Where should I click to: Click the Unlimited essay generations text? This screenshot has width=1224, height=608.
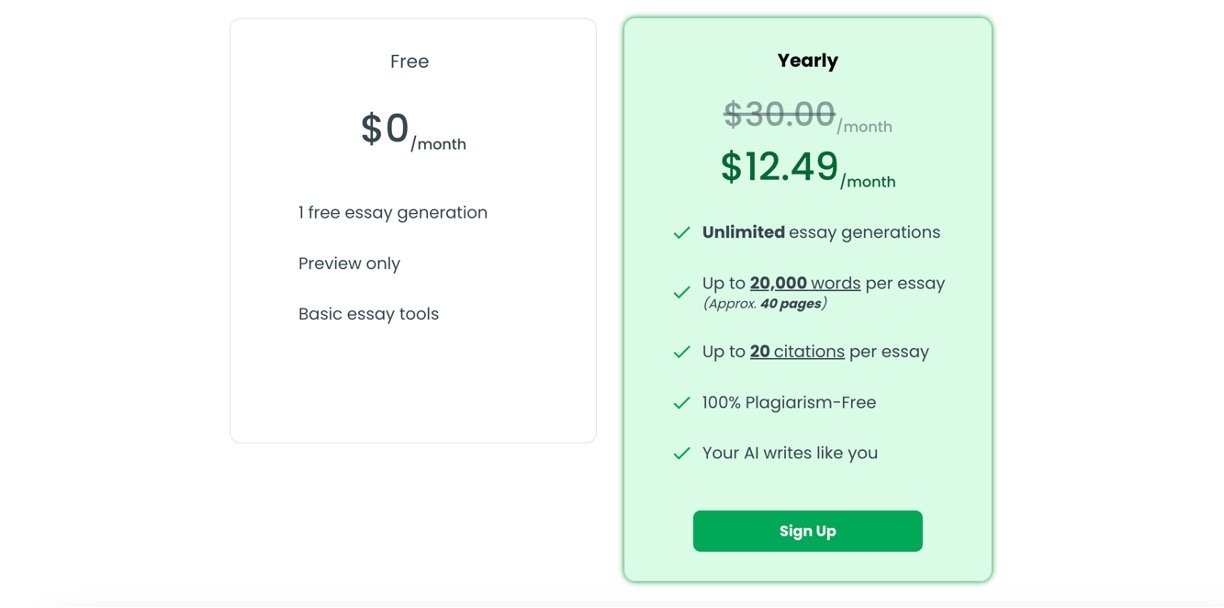pyautogui.click(x=821, y=233)
